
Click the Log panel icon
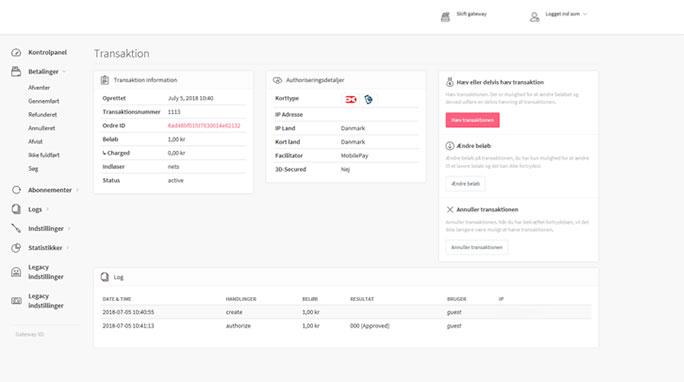[x=105, y=277]
